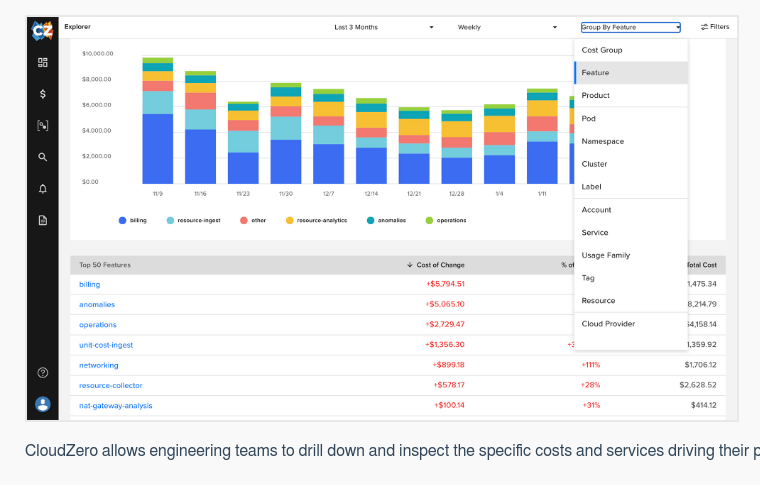Toggle the resource-analytics legend entry
This screenshot has height=495, width=760.
316,220
